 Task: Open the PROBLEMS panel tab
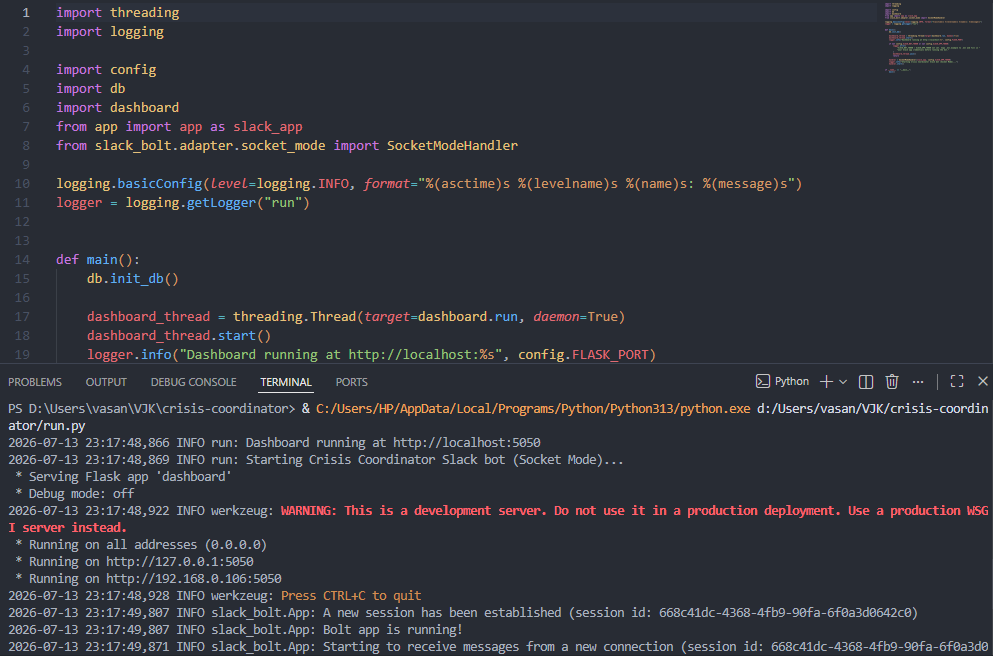pos(35,382)
